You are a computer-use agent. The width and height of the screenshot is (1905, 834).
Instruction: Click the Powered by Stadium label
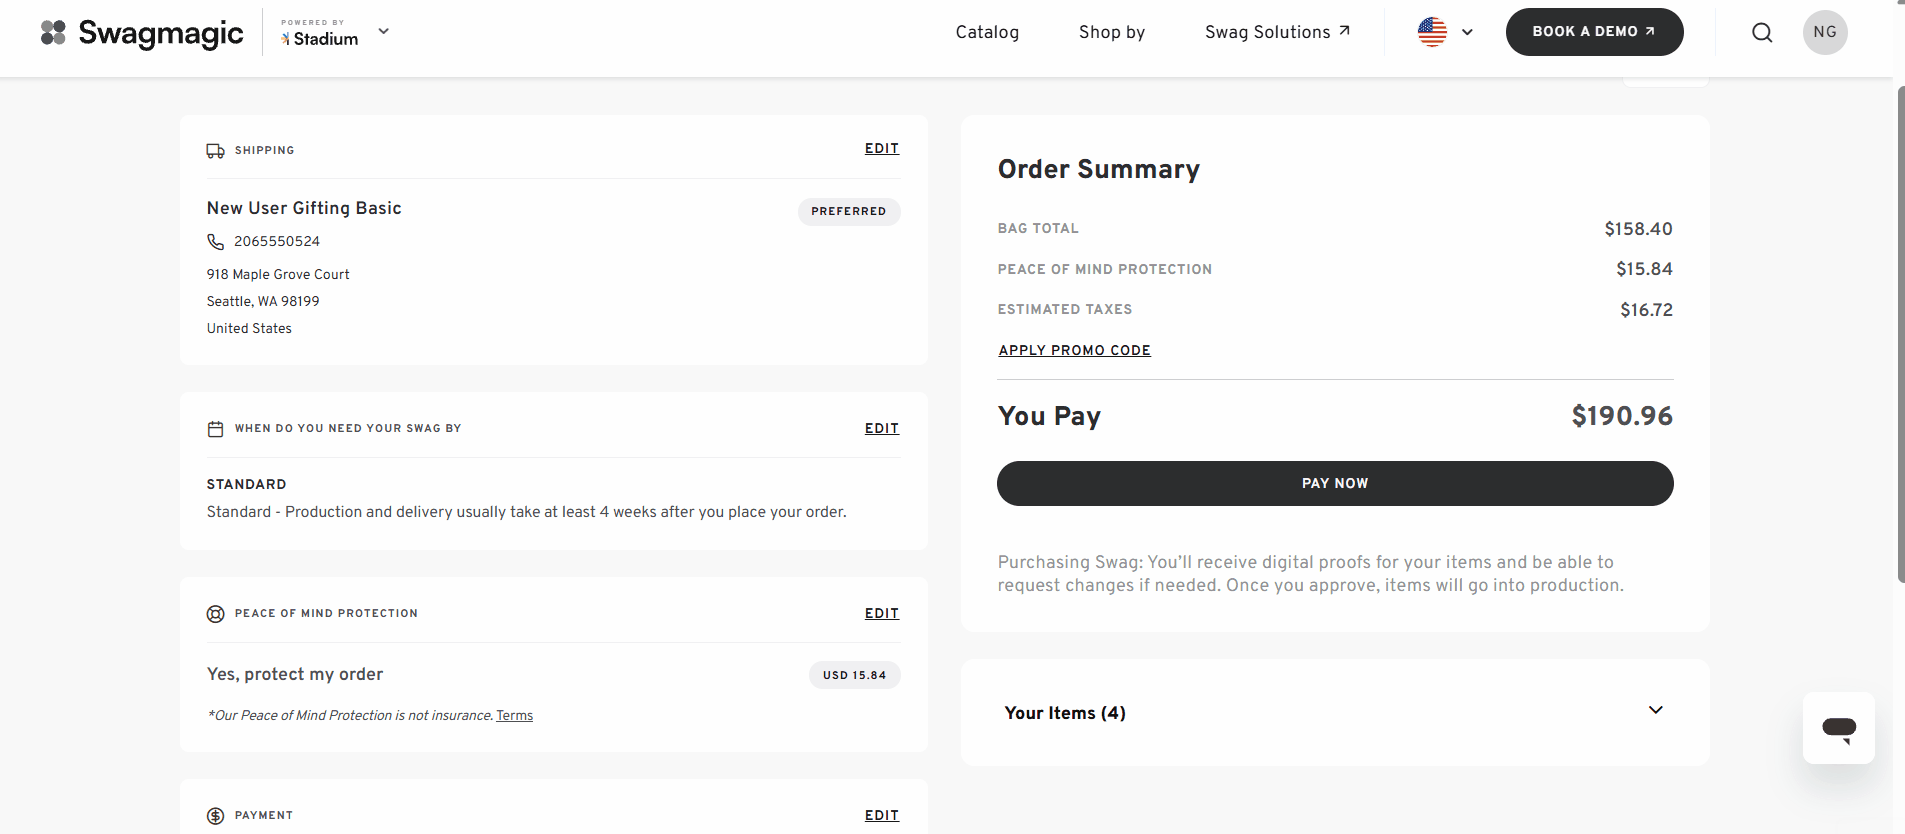[x=319, y=33]
